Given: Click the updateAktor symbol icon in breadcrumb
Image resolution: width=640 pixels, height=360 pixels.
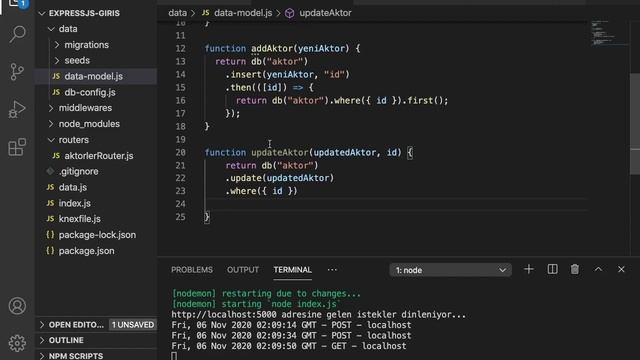Looking at the screenshot, I should (x=289, y=13).
